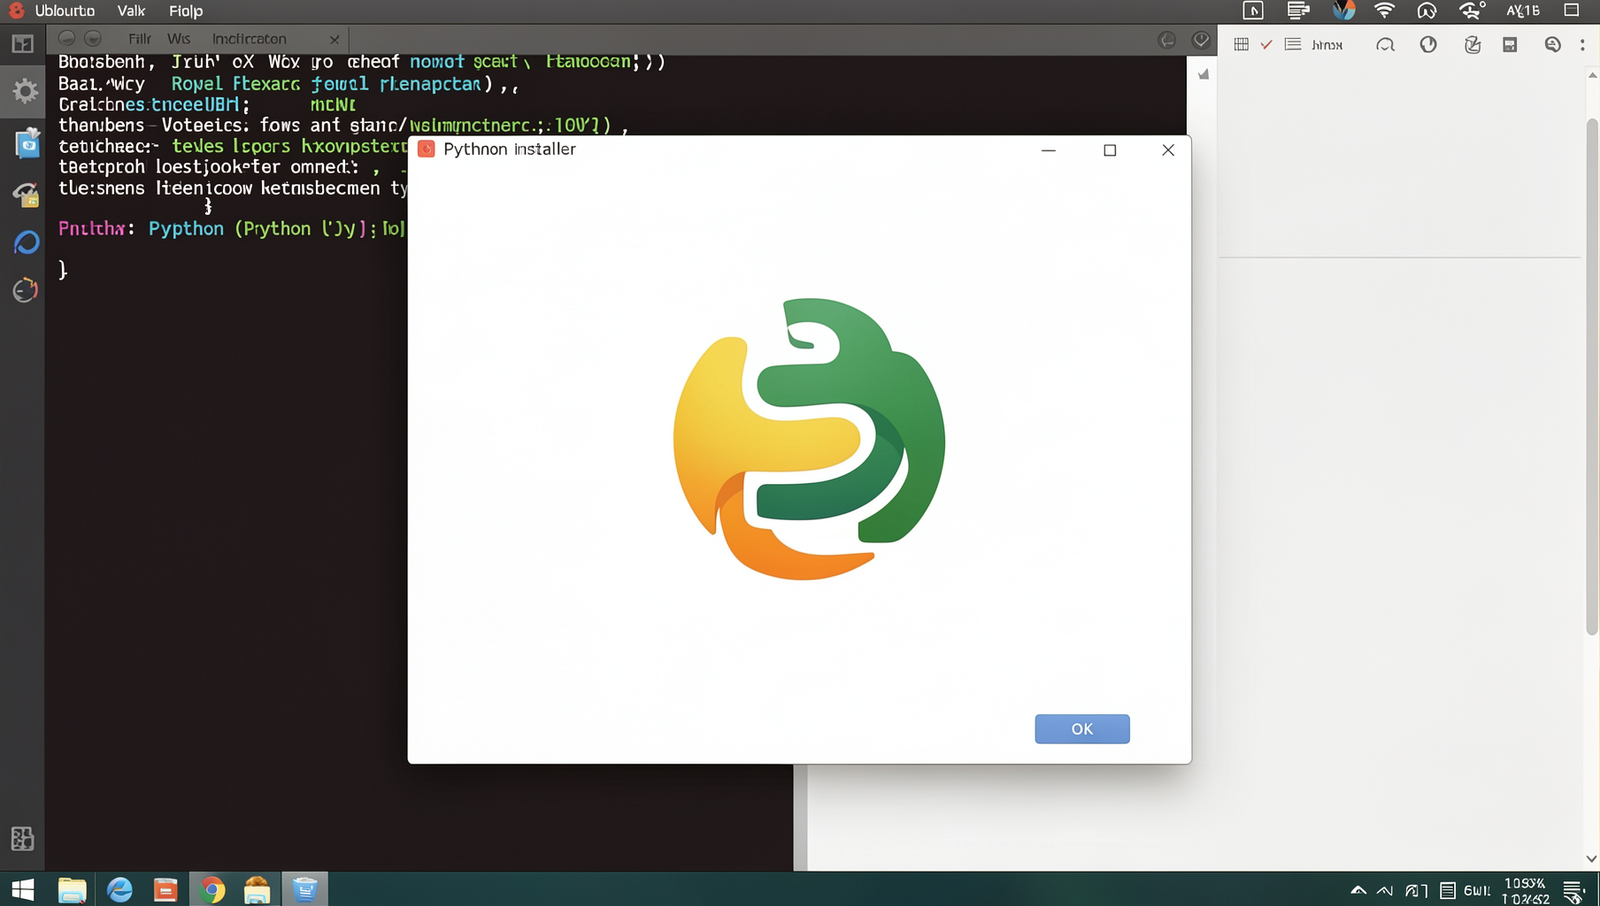1600x906 pixels.
Task: Open the gauge and folder sidebar icon
Action: pos(25,193)
